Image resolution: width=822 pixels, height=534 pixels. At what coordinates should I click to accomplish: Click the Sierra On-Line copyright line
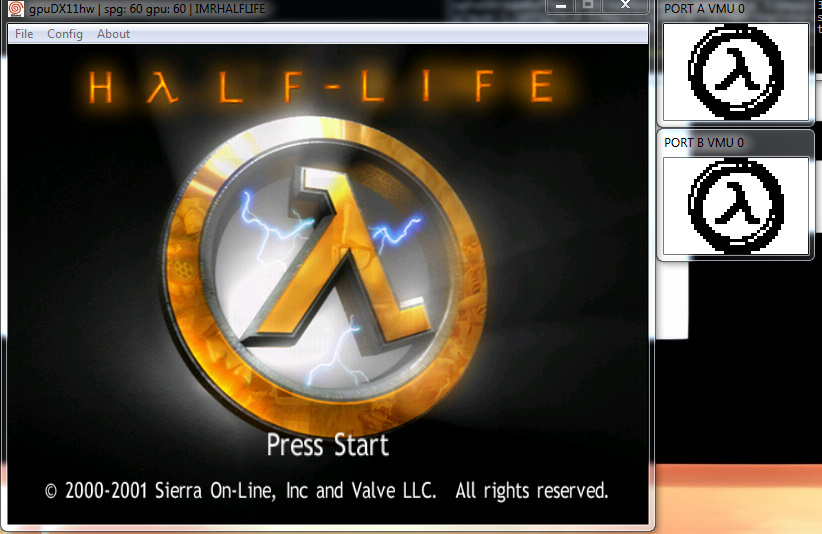coord(327,491)
